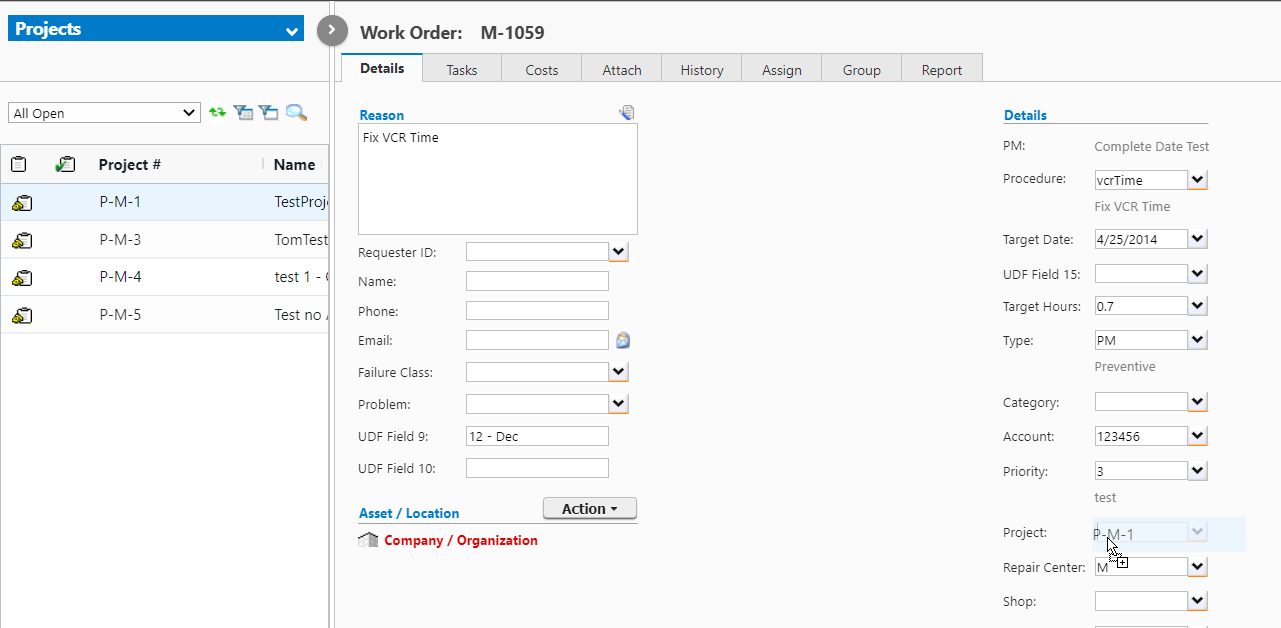Image resolution: width=1281 pixels, height=628 pixels.
Task: Click the Details section heading link
Action: point(1025,115)
